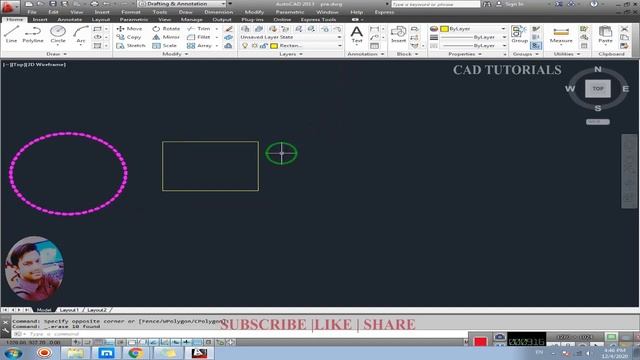The width and height of the screenshot is (640, 360).
Task: Switch to the Layout2 tab
Action: pyautogui.click(x=97, y=310)
